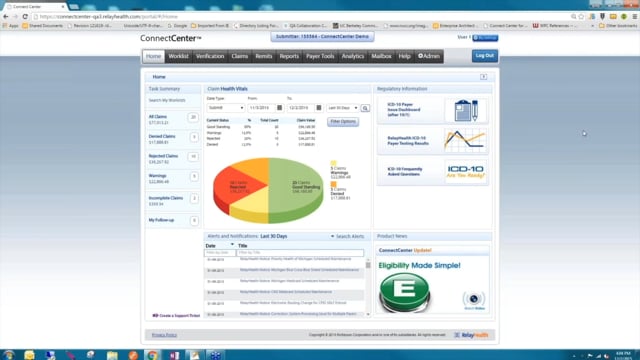The height and width of the screenshot is (360, 640).
Task: Click the From date input field
Action: [x=262, y=108]
